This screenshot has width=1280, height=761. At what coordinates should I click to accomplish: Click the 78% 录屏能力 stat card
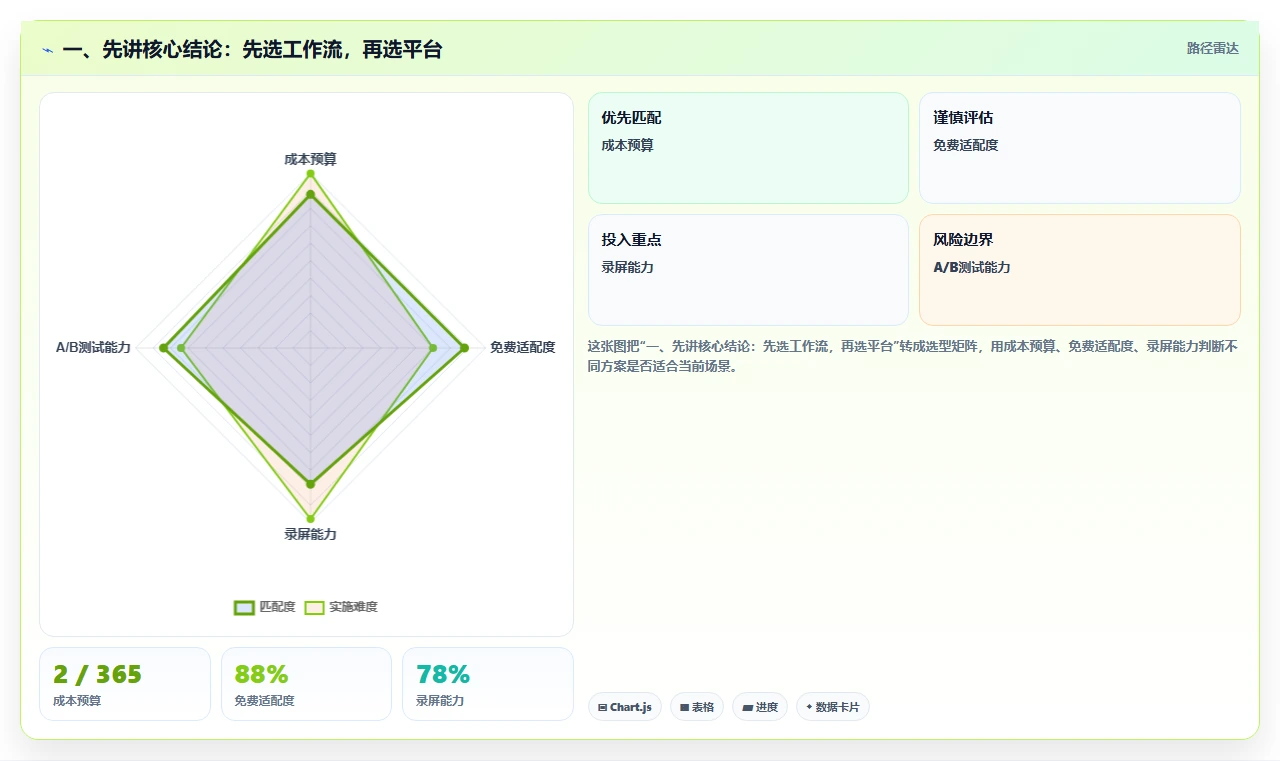tap(488, 684)
